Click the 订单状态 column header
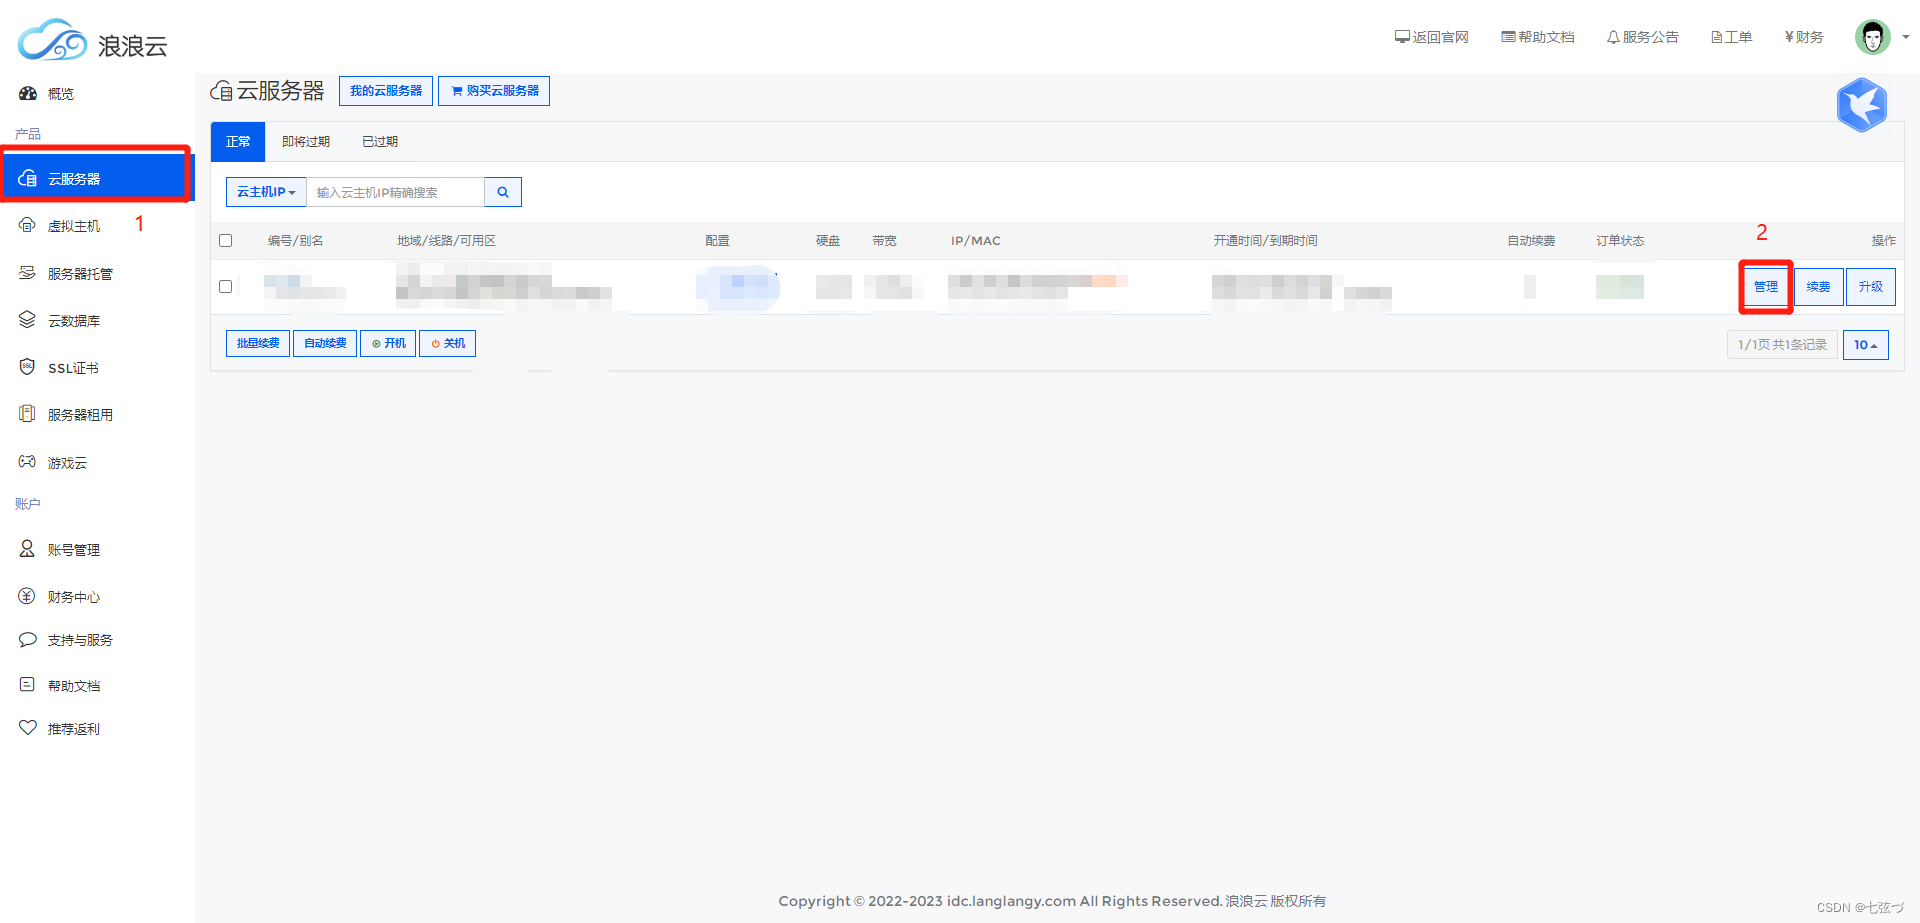 (x=1620, y=241)
